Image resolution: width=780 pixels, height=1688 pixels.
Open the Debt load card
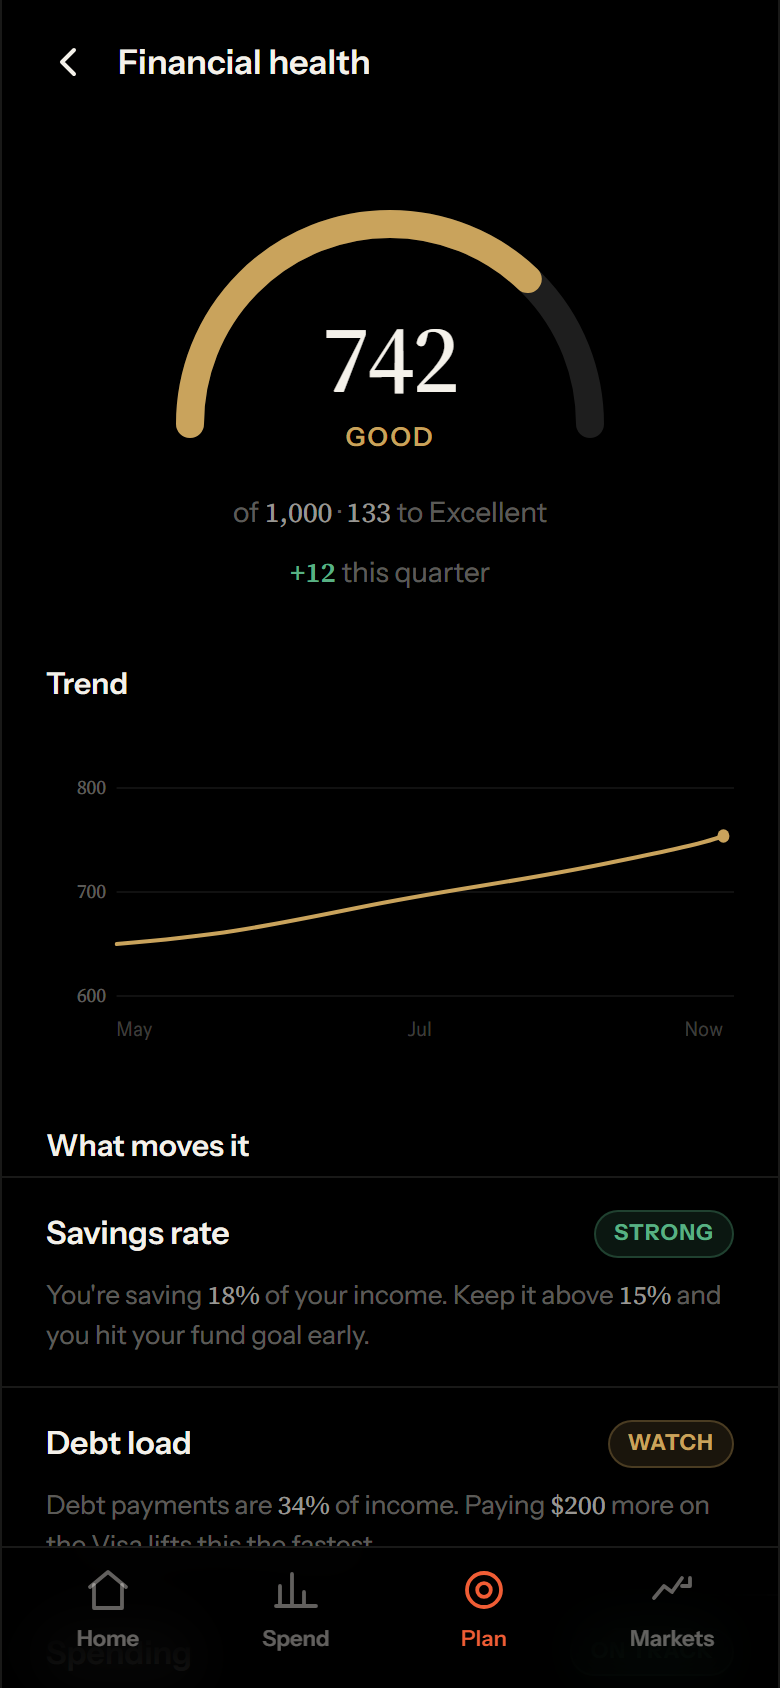point(390,1467)
